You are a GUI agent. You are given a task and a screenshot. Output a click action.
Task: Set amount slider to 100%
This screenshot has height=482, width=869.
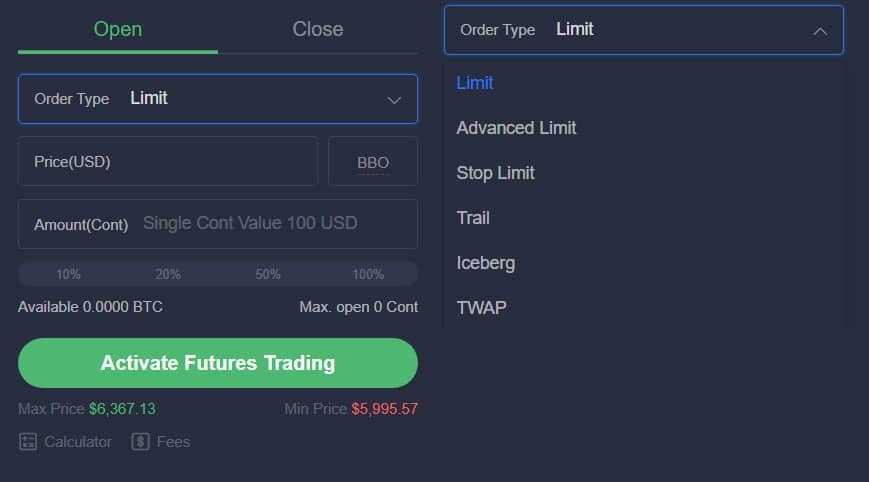tap(368, 274)
